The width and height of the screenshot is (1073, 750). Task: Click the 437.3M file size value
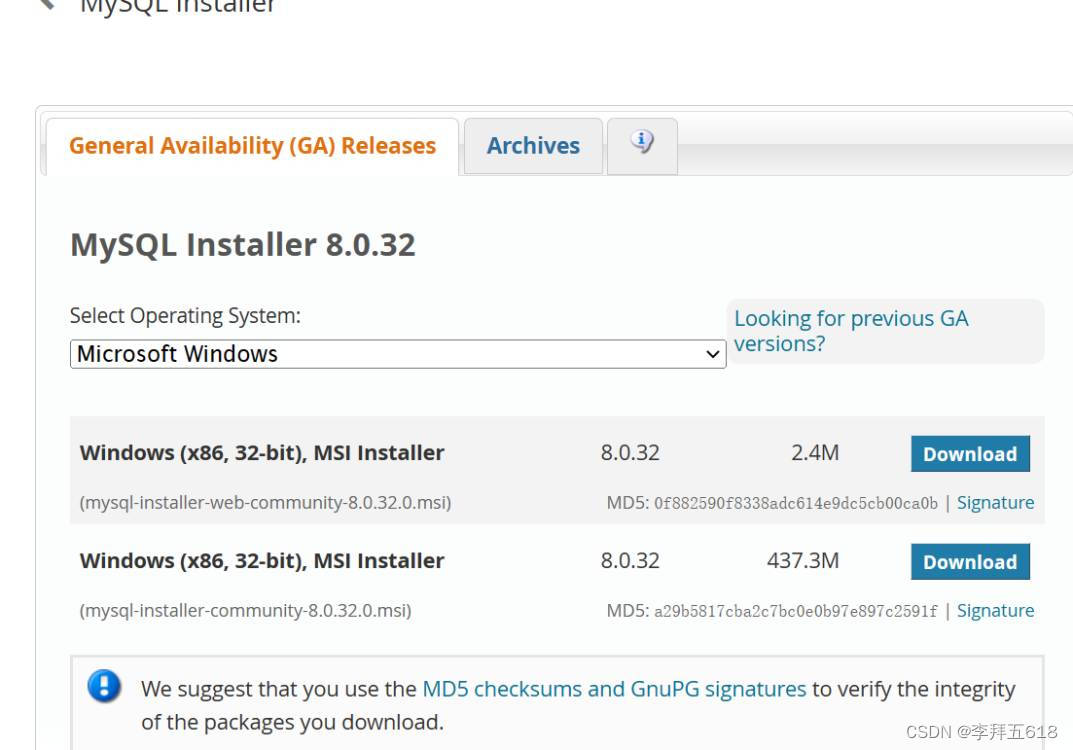pyautogui.click(x=803, y=560)
